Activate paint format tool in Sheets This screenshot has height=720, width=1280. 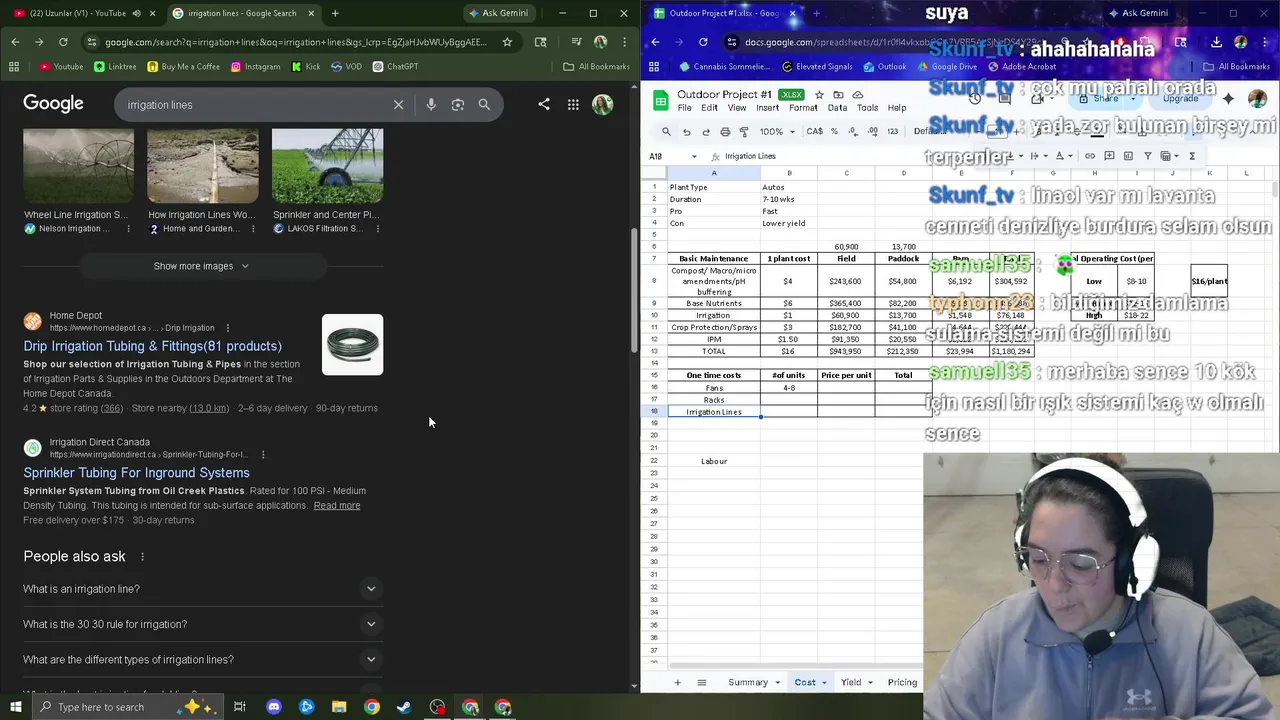(x=744, y=131)
